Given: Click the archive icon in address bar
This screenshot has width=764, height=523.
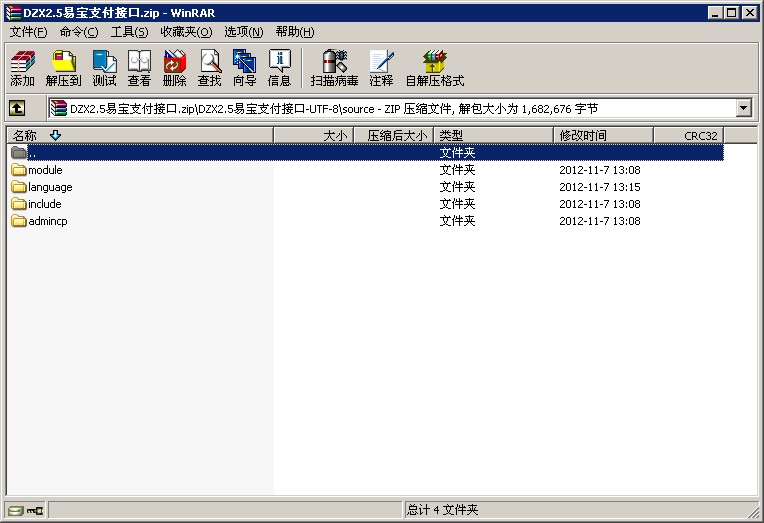Looking at the screenshot, I should (58, 108).
